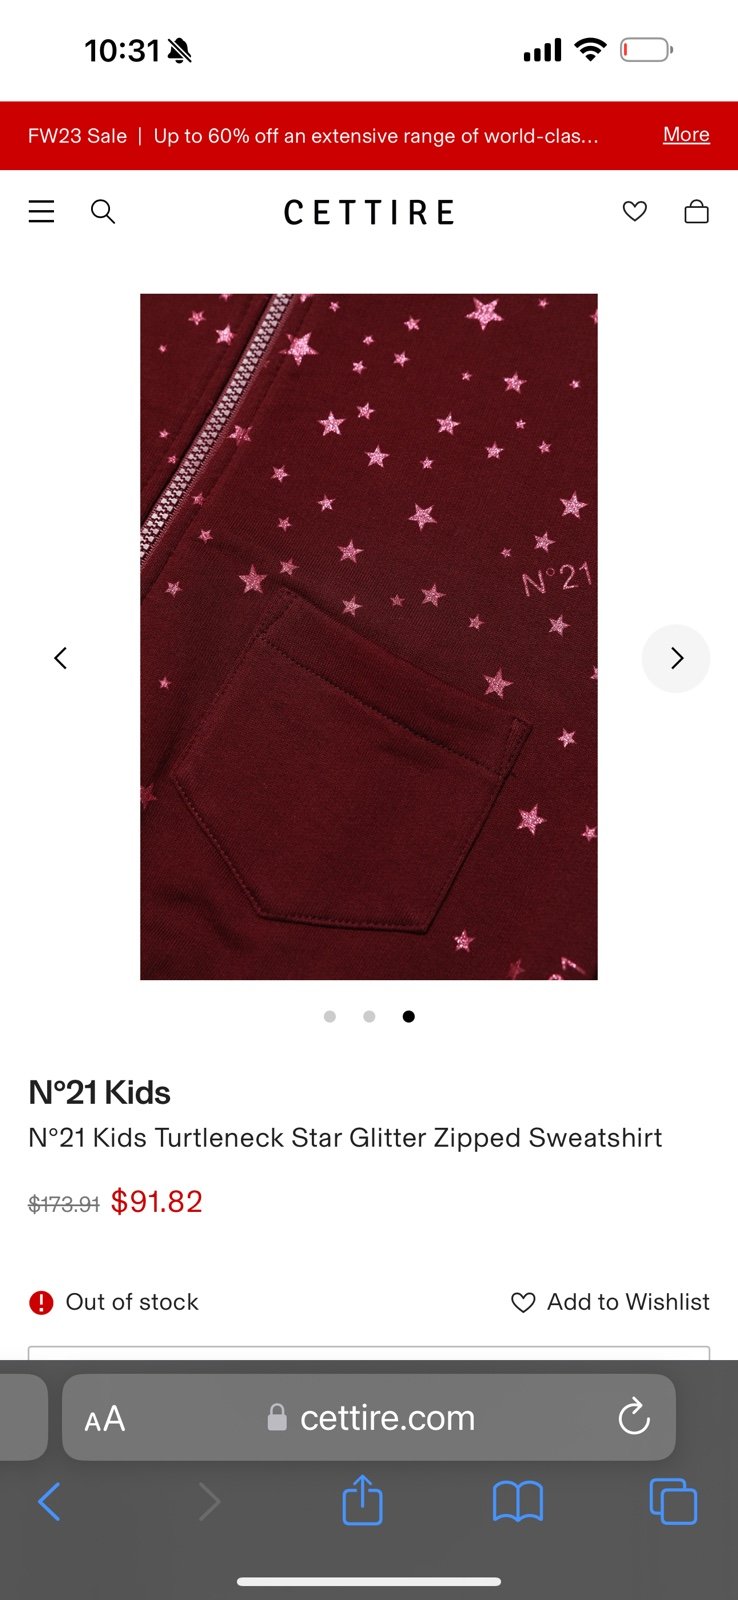The height and width of the screenshot is (1600, 738).
Task: Open the N°21 Kids brand link
Action: (x=99, y=1092)
